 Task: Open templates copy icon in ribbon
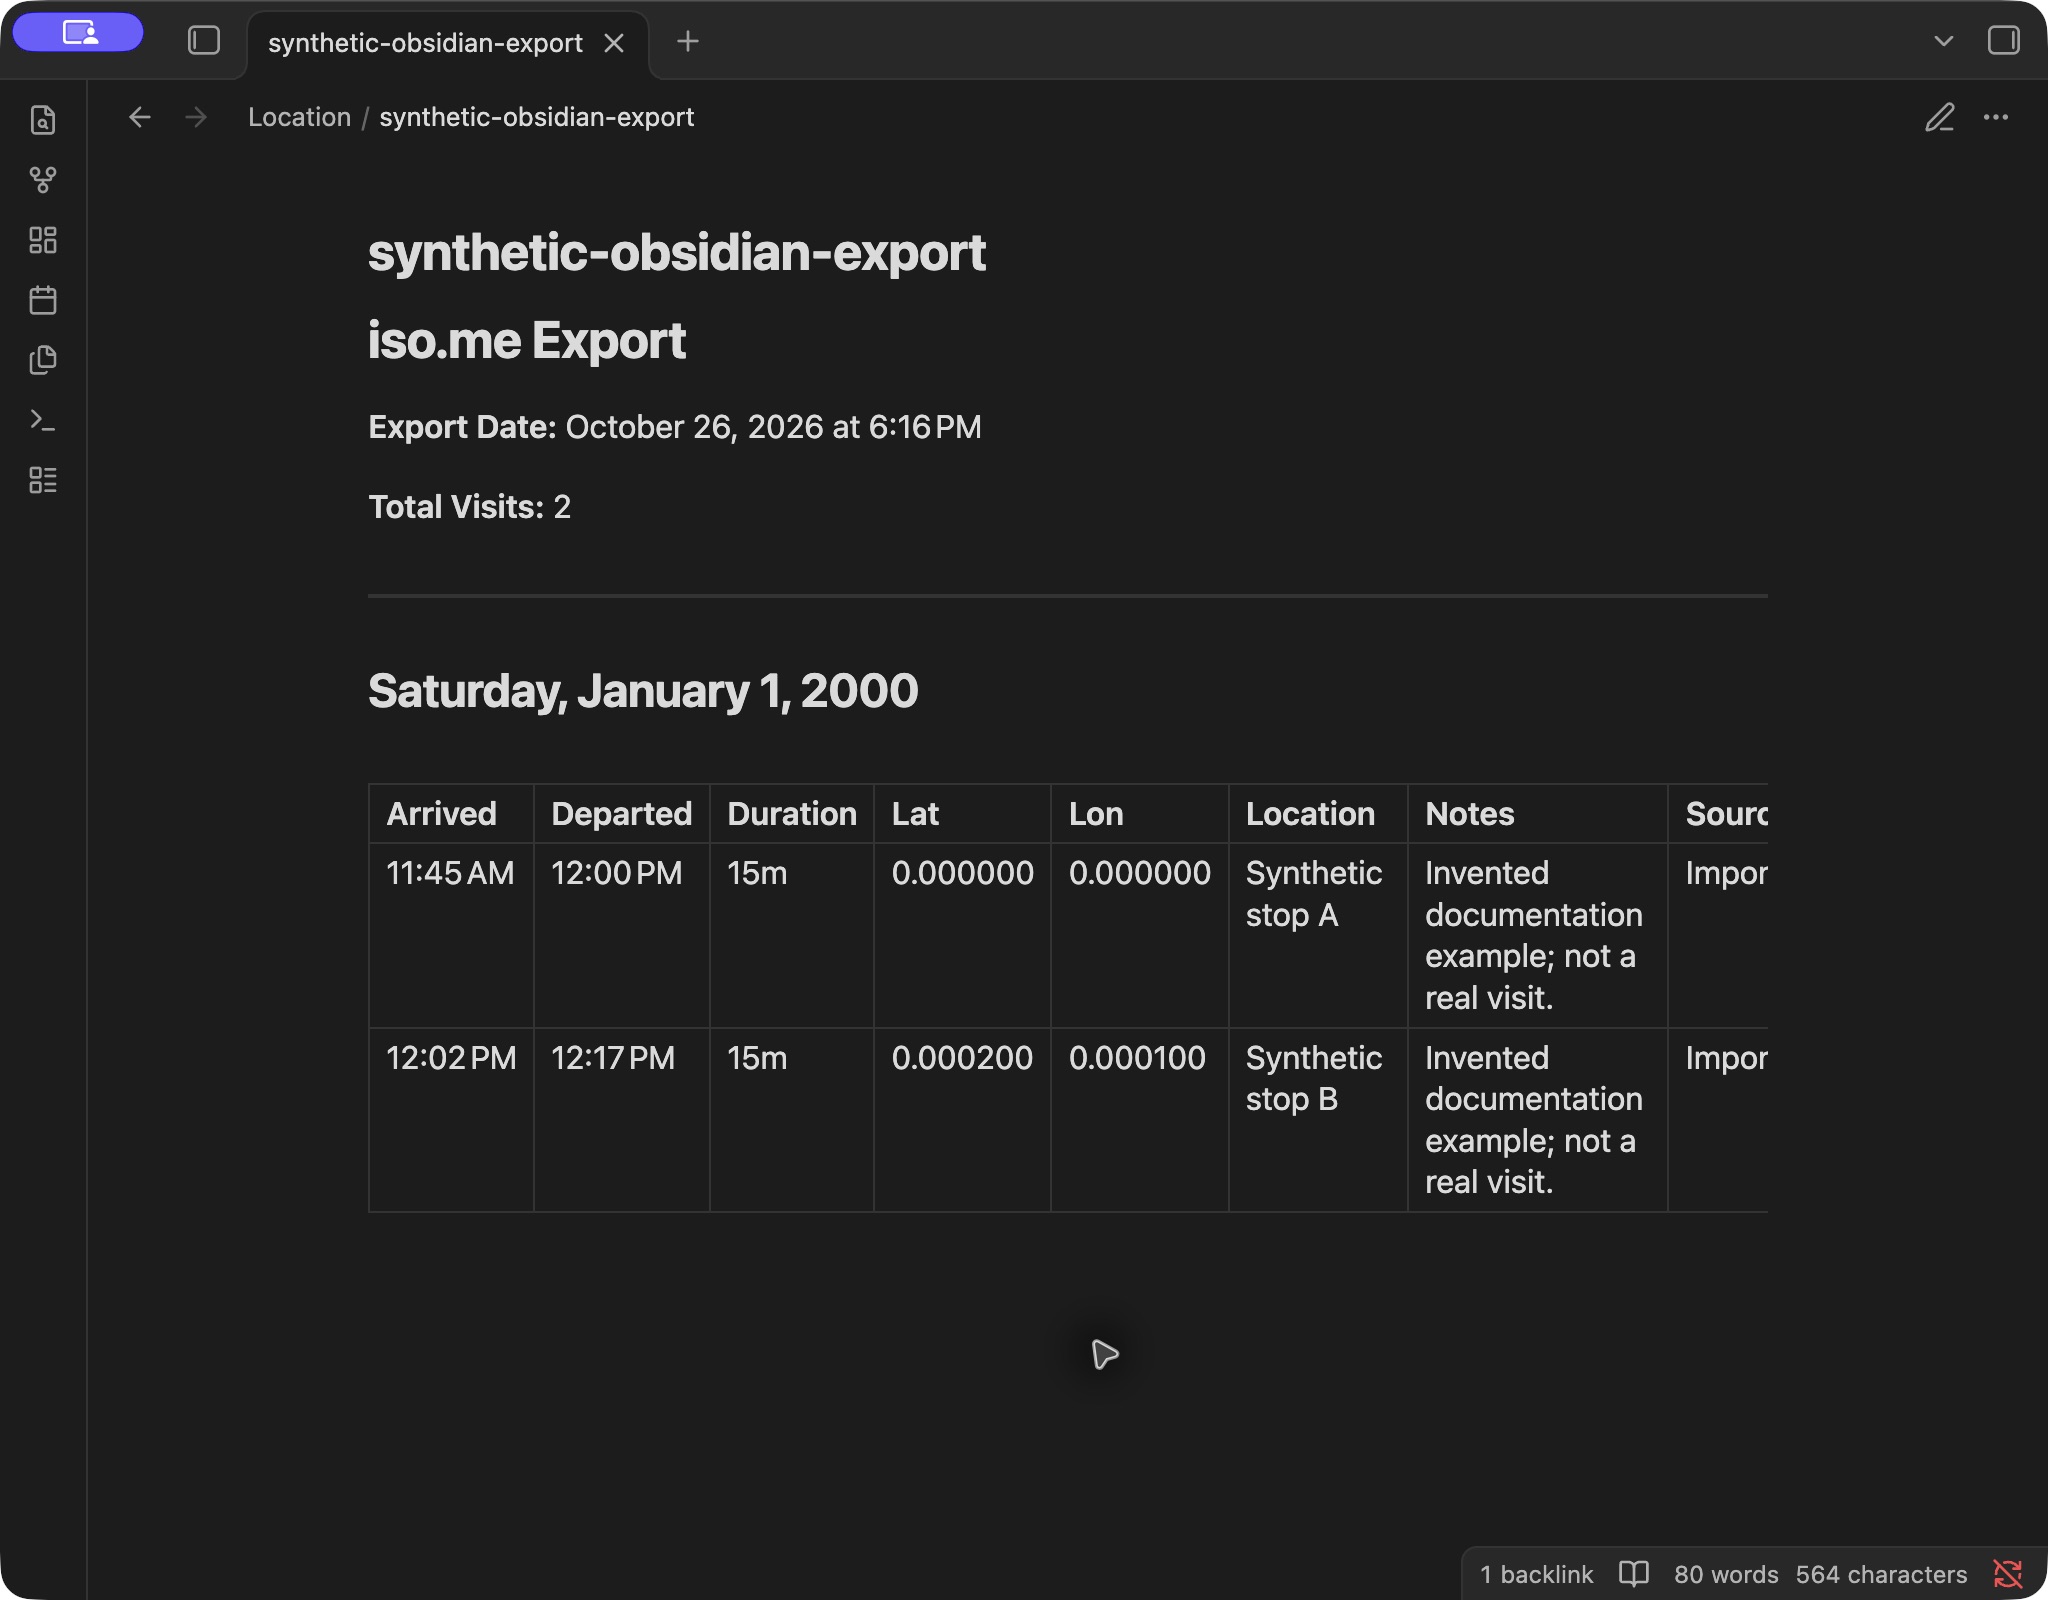click(43, 360)
